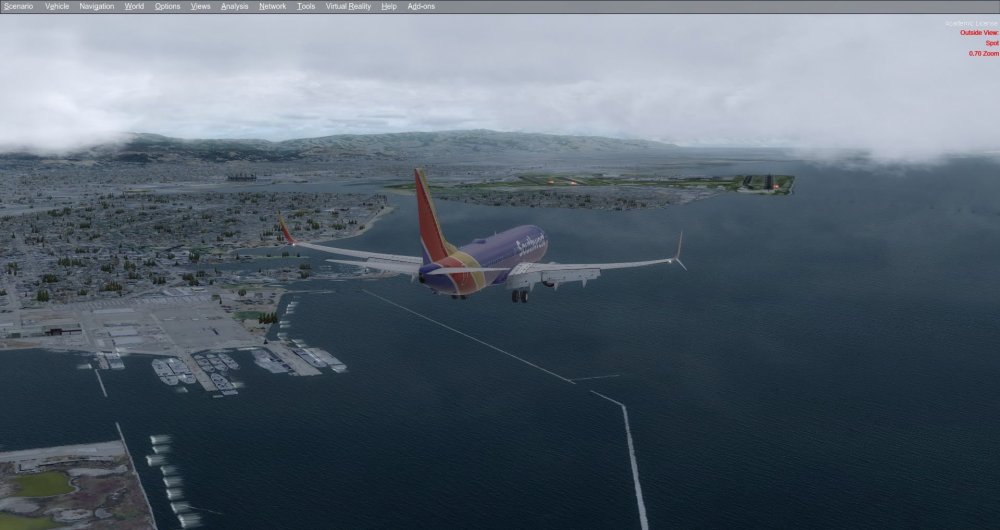Screen dimensions: 1000x530
Task: Open the Views menu
Action: tap(200, 6)
